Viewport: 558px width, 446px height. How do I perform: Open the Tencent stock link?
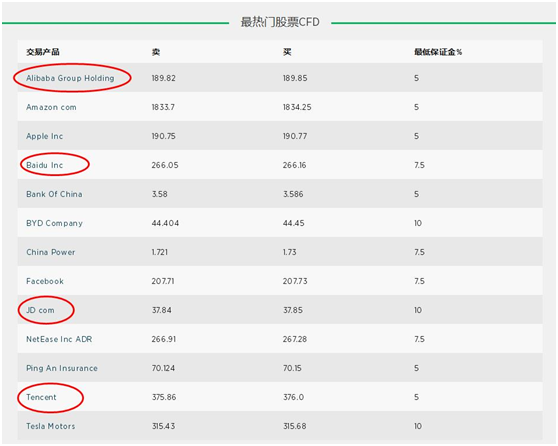coord(41,397)
